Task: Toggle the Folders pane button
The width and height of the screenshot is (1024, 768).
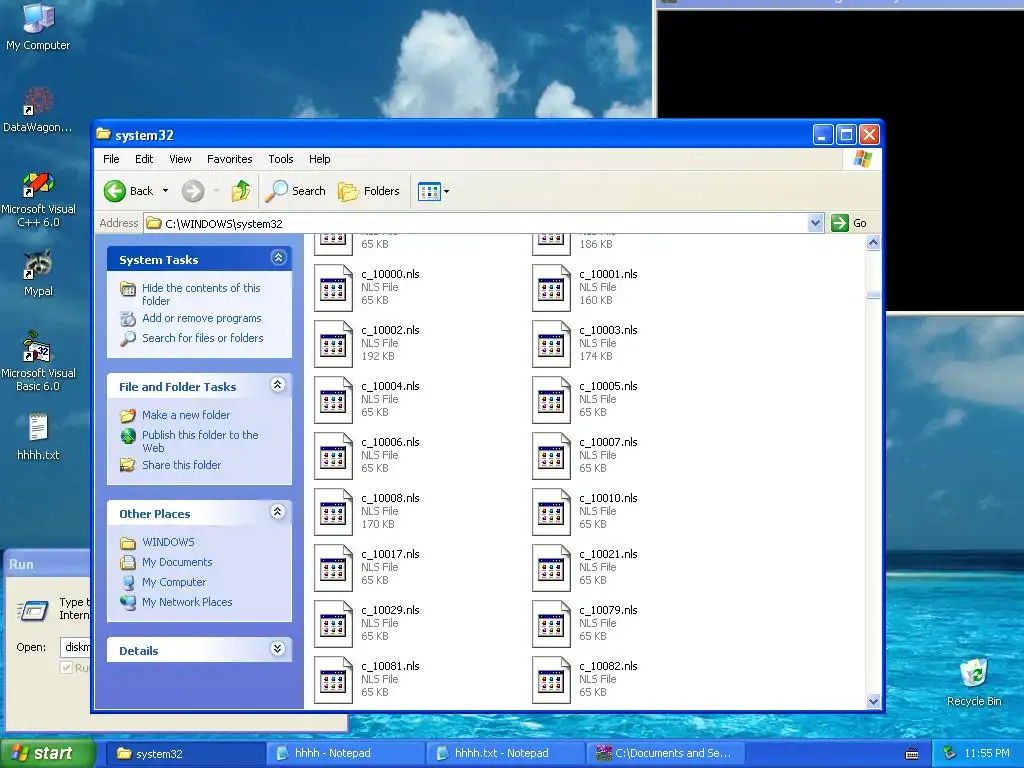Action: click(368, 191)
